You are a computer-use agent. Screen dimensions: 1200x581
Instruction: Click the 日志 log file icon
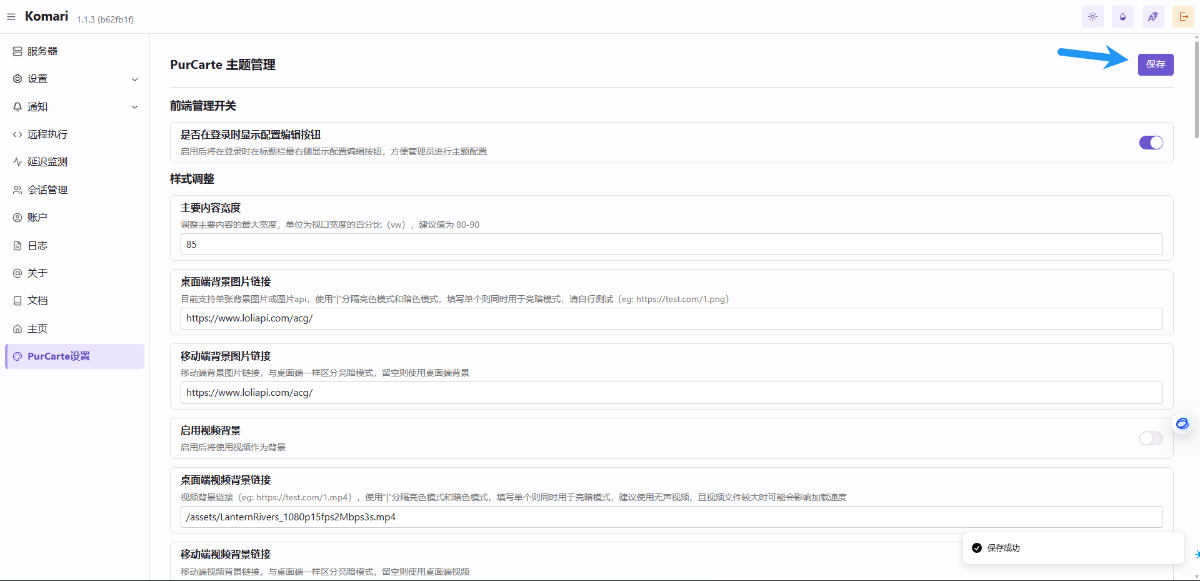[17, 245]
